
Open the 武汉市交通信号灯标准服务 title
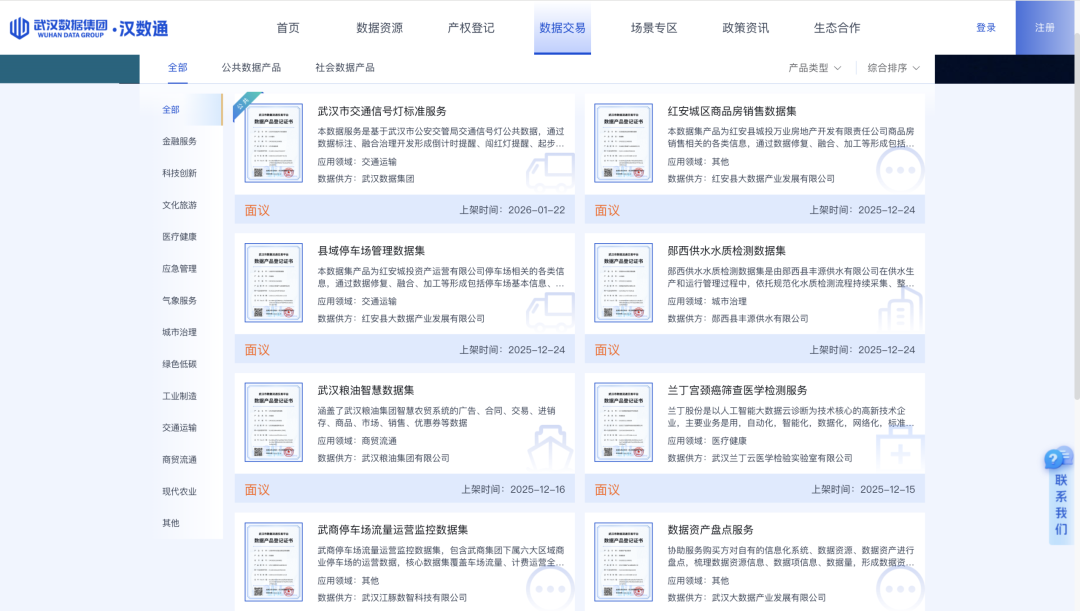tap(382, 111)
